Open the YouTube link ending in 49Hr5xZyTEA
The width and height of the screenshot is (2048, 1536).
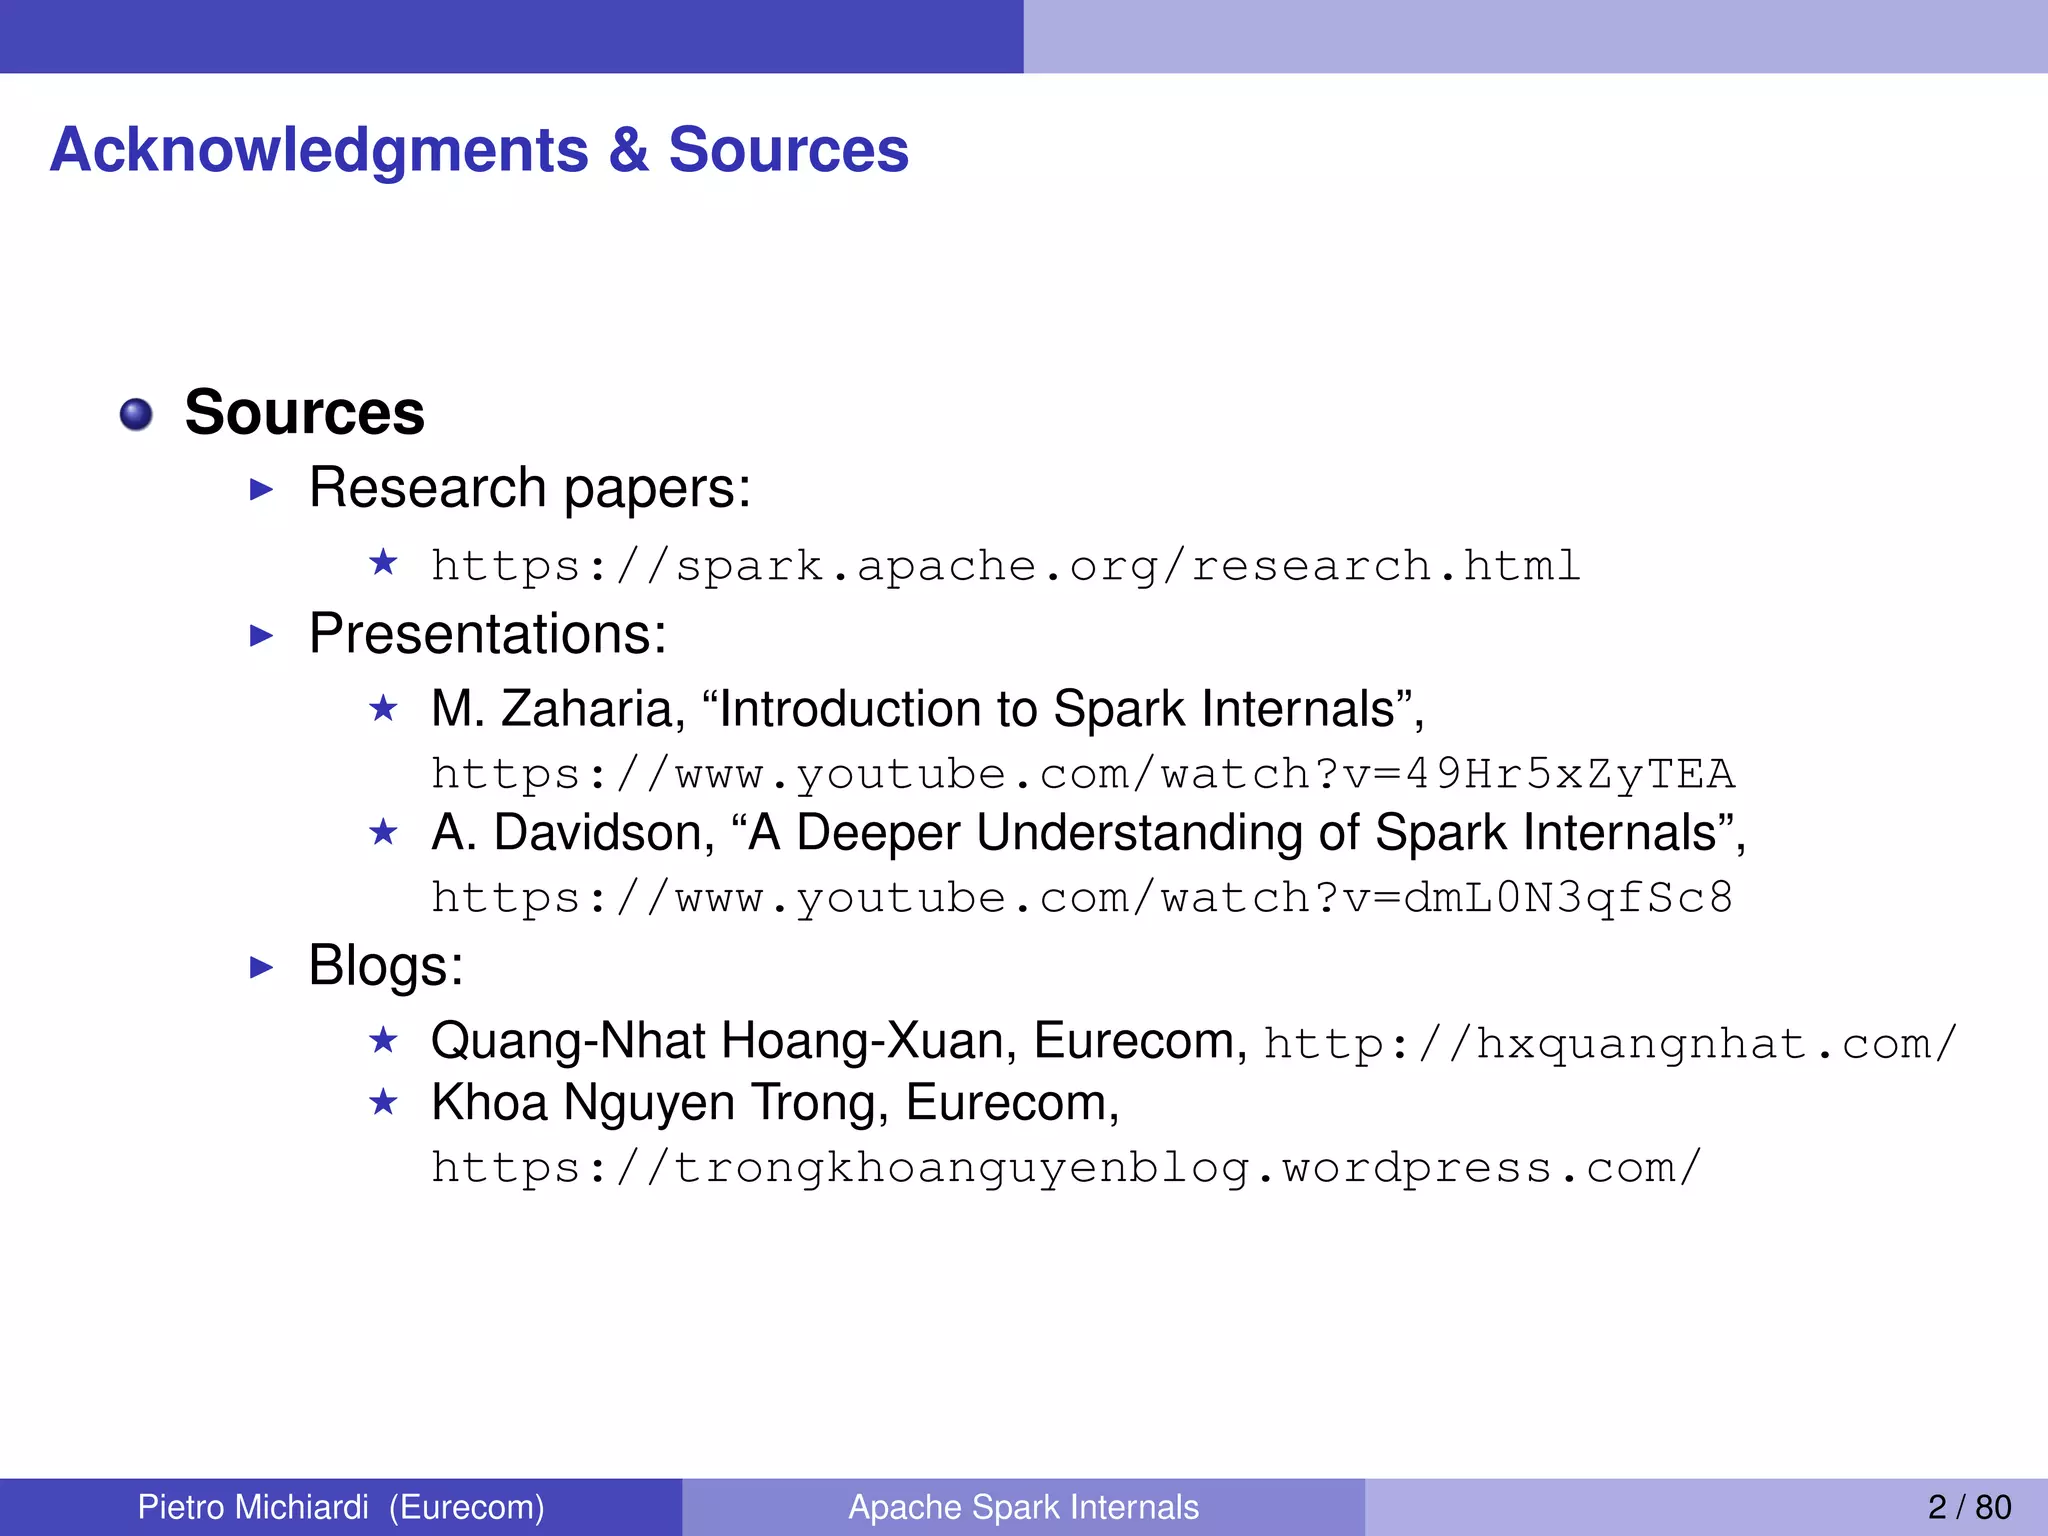1082,775
